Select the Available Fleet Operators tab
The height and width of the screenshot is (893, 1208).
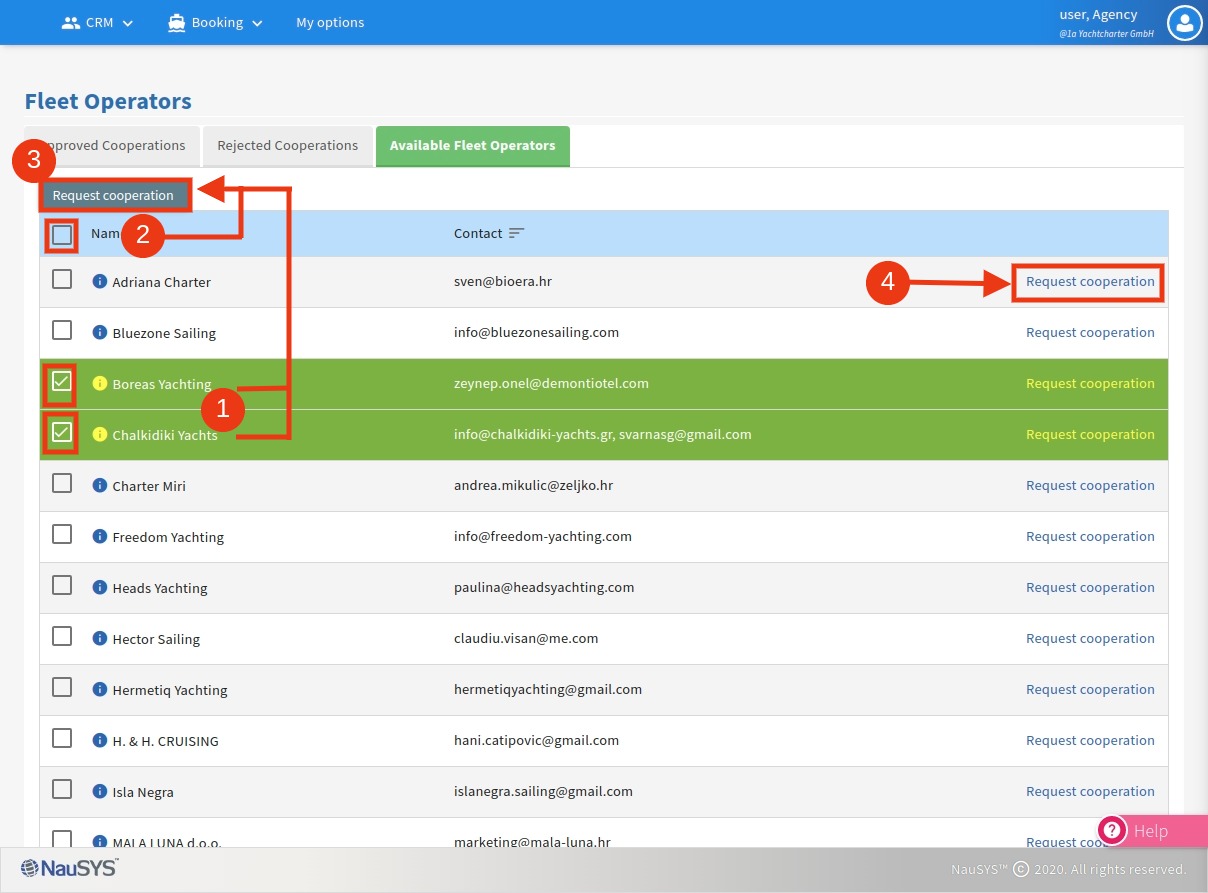point(473,146)
